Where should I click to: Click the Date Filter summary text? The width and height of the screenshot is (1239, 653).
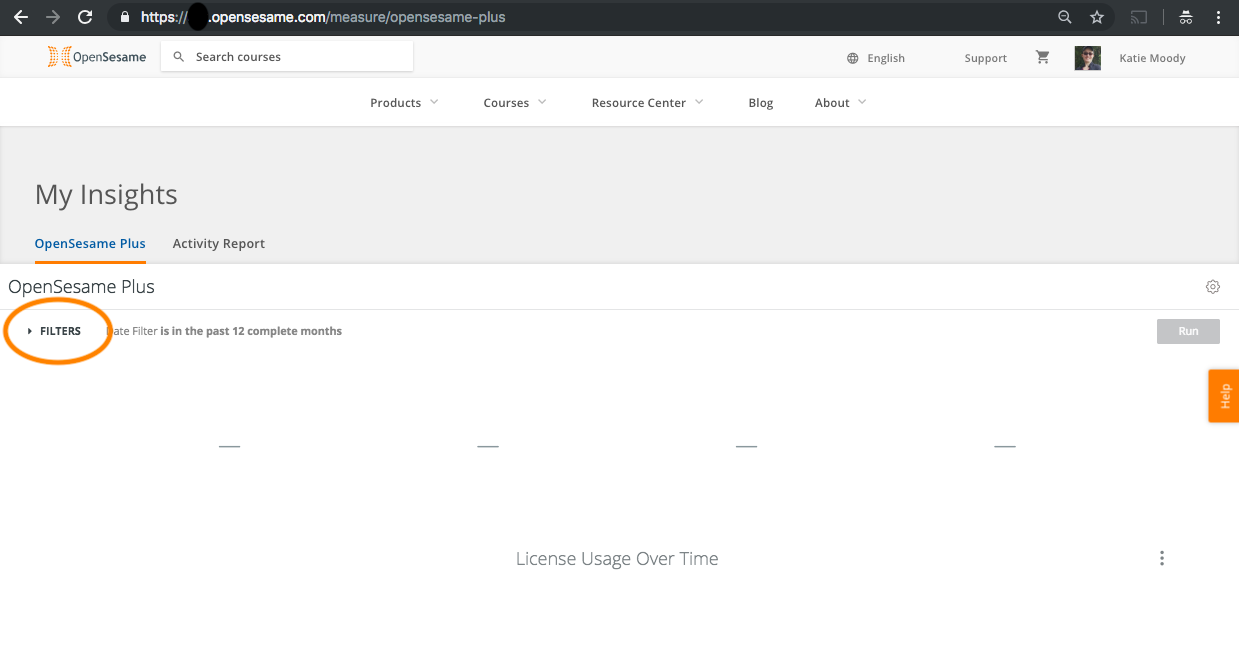point(224,331)
